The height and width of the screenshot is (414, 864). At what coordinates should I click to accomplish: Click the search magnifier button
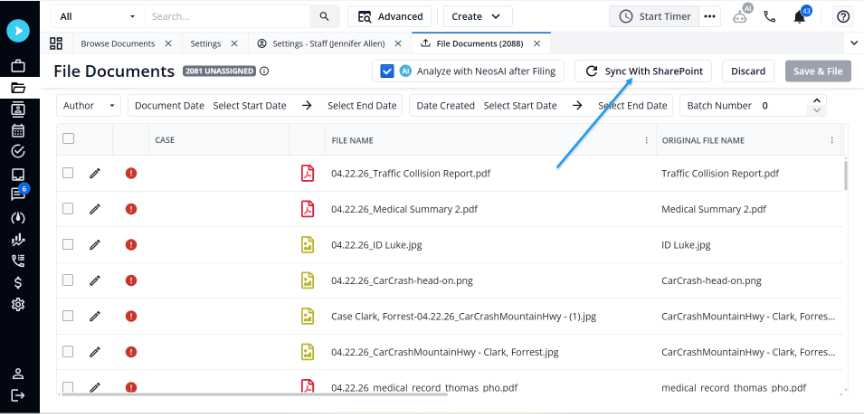click(x=325, y=17)
